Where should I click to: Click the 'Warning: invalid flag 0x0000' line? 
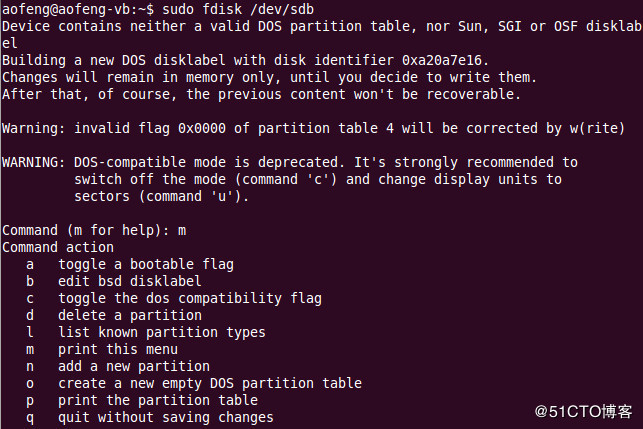coord(313,128)
